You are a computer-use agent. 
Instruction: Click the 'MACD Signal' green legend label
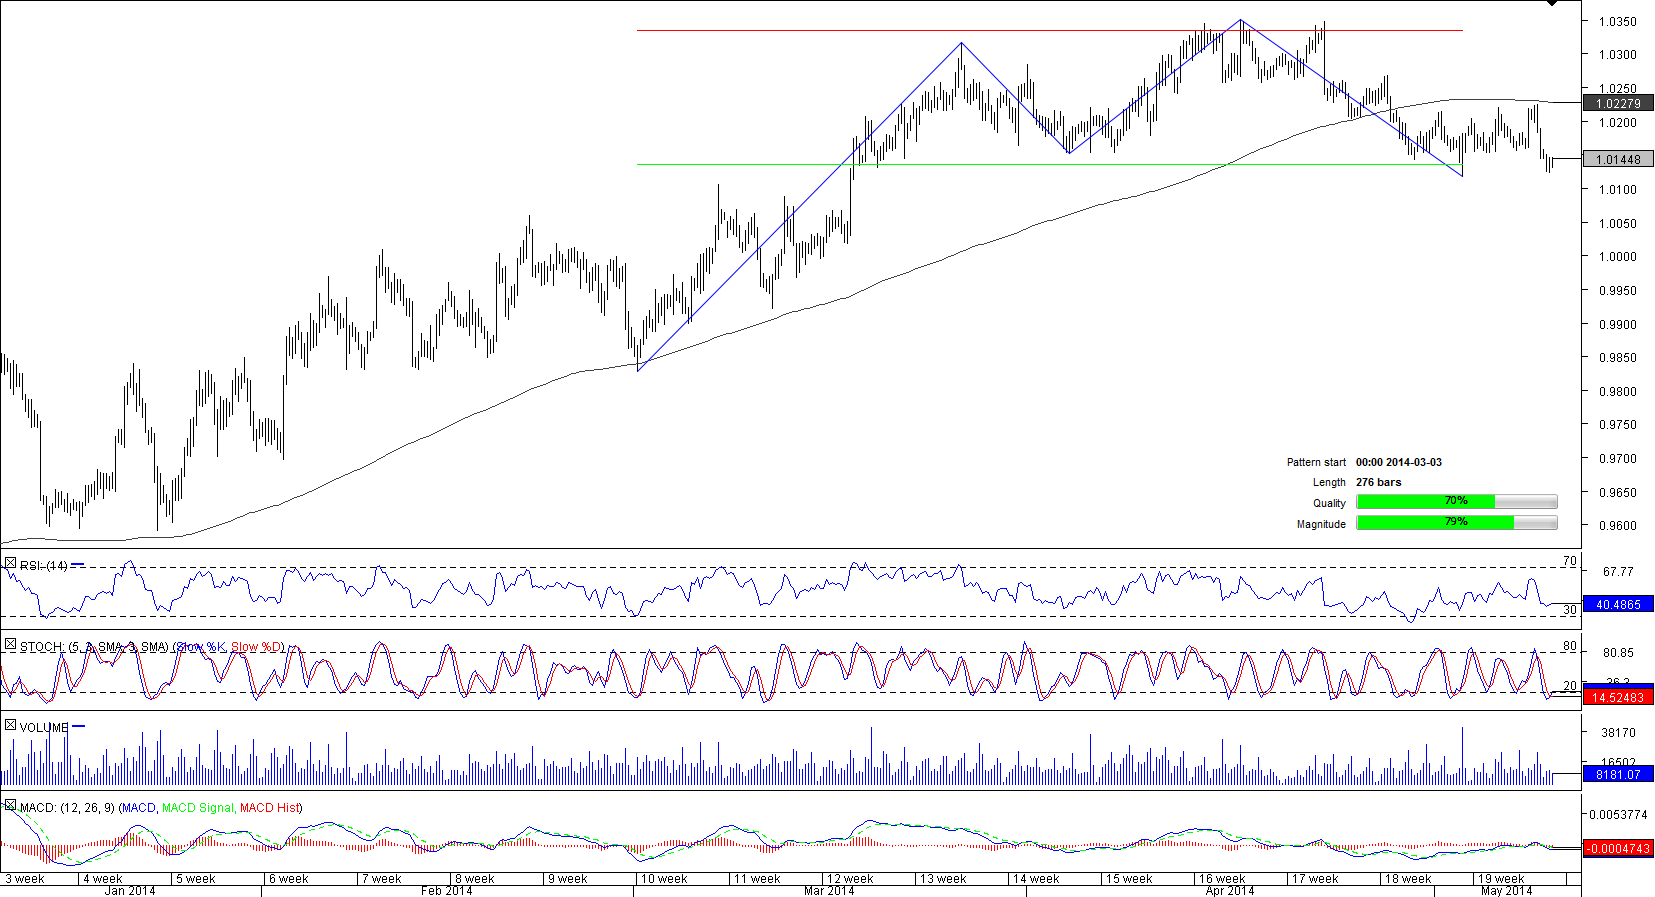(x=197, y=808)
